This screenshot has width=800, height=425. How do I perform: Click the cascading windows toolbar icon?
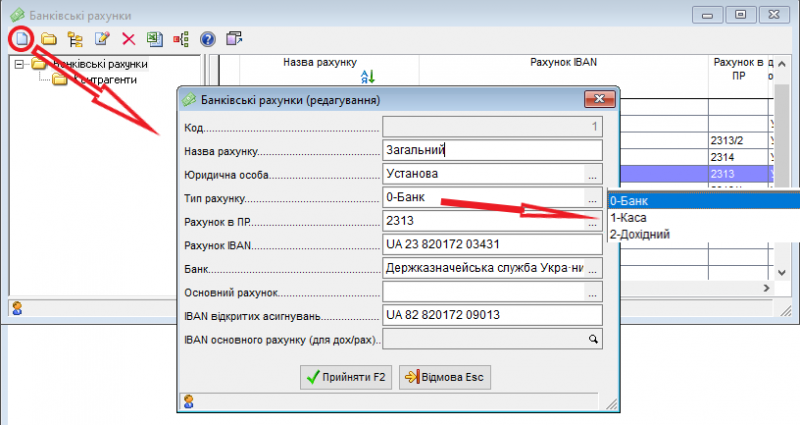coord(235,39)
